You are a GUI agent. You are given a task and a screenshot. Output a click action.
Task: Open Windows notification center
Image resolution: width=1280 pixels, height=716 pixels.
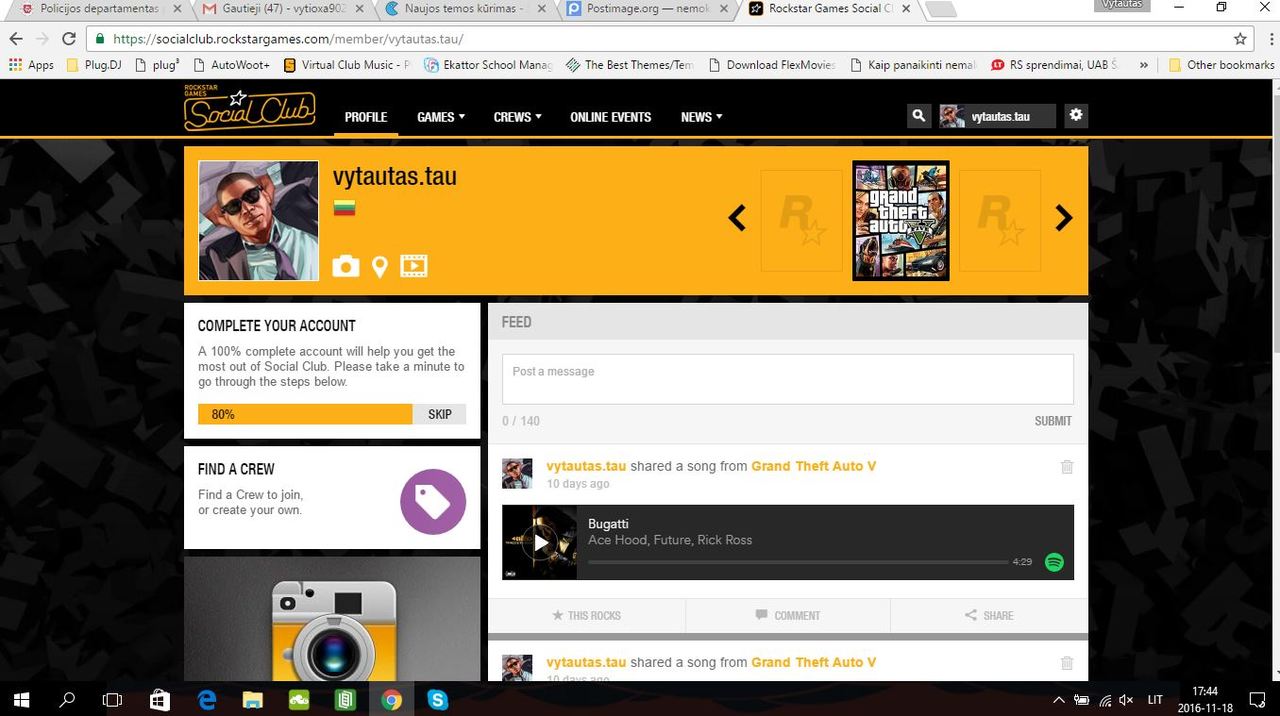[1258, 700]
